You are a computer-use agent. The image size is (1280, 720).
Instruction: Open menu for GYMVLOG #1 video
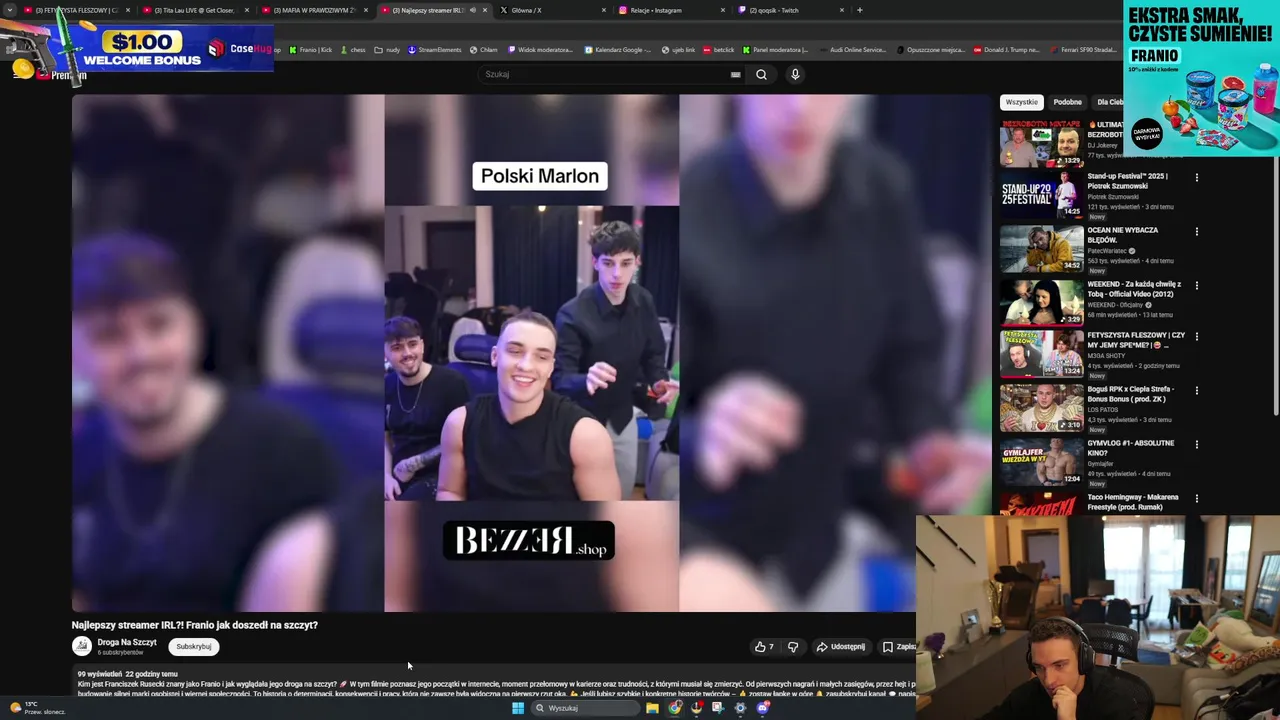pos(1196,445)
